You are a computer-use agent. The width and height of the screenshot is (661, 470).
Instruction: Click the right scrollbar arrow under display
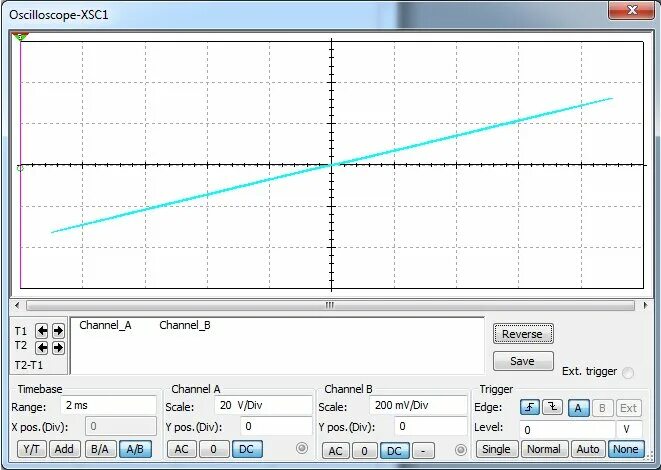[645, 305]
